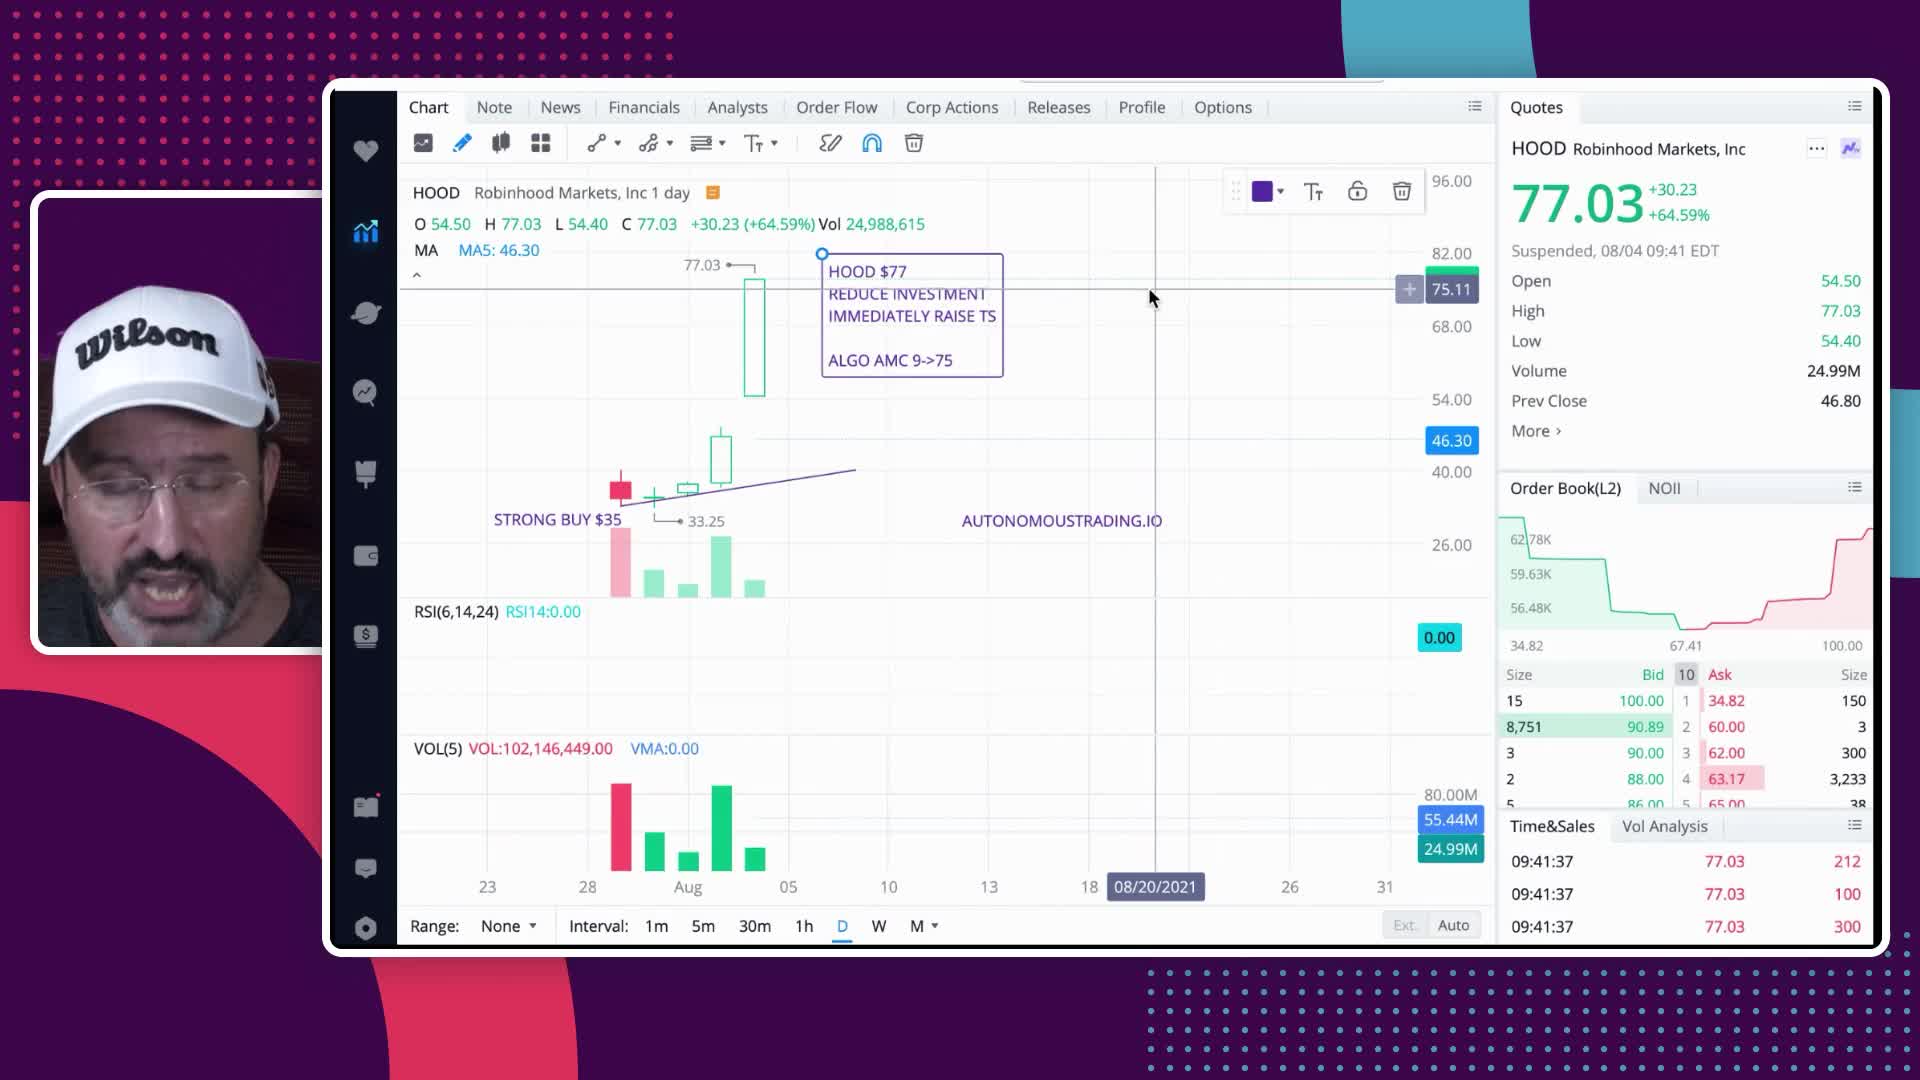Viewport: 1920px width, 1080px height.
Task: Open the Time&Sales panel menu icon
Action: coord(1854,825)
